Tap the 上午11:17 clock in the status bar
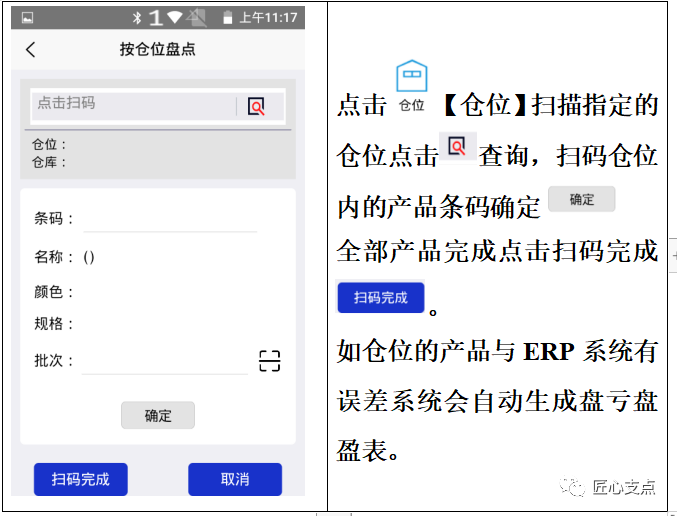The image size is (677, 516). [x=267, y=17]
